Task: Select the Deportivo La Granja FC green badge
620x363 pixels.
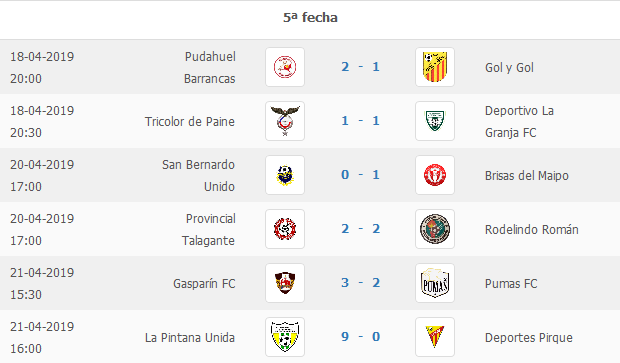Action: coord(435,121)
